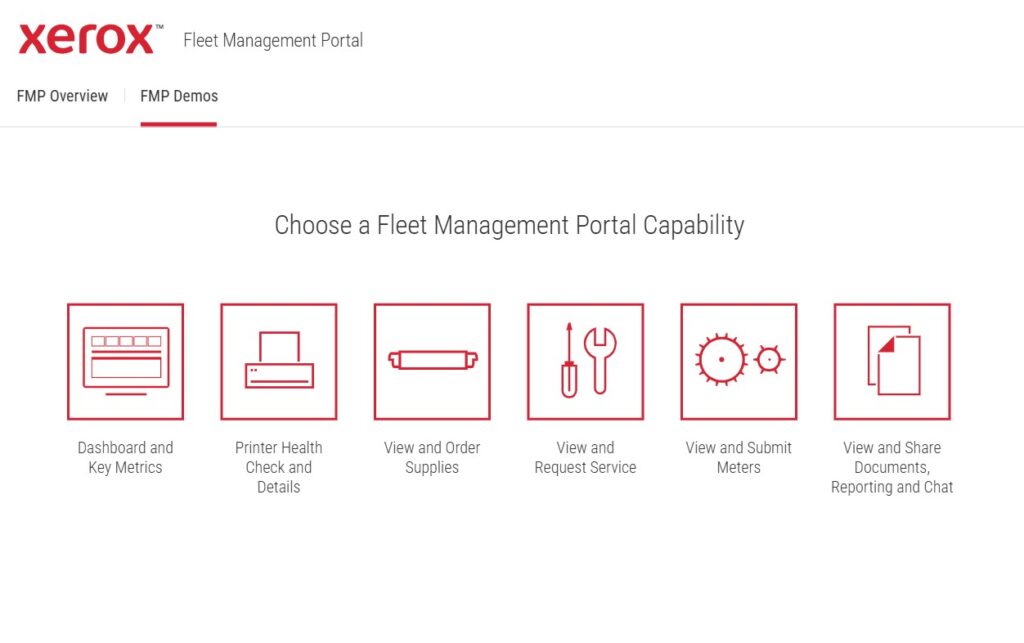
Task: Follow the View and Order Supplies link
Action: point(432,458)
